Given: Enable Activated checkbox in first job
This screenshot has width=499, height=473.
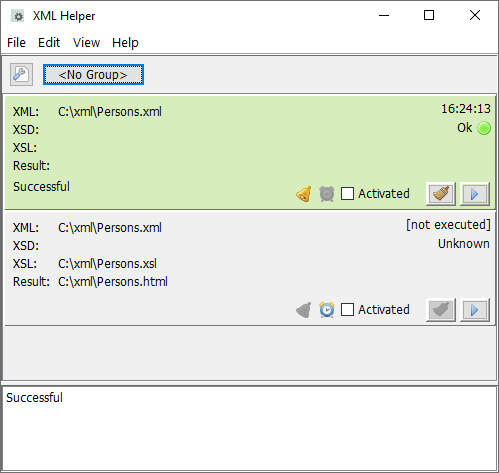Looking at the screenshot, I should point(347,194).
